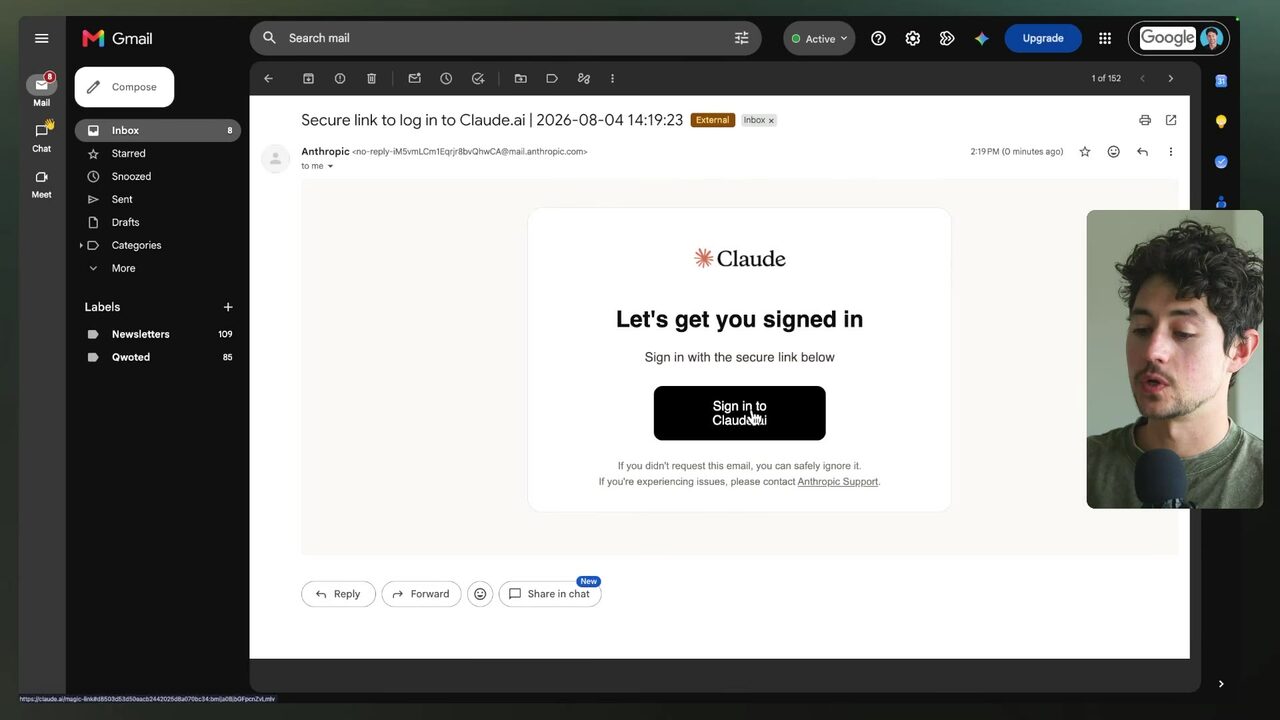Click the Compose button
The width and height of the screenshot is (1280, 720).
point(124,87)
